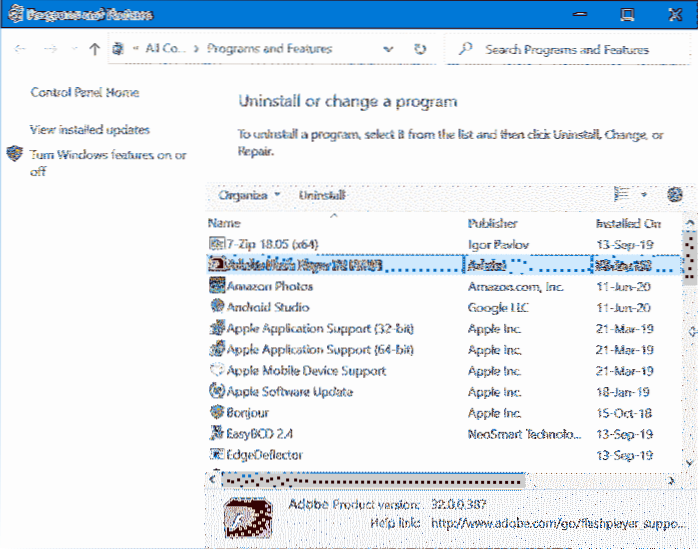Expand the view options dropdown arrow
The image size is (698, 549).
pos(644,196)
